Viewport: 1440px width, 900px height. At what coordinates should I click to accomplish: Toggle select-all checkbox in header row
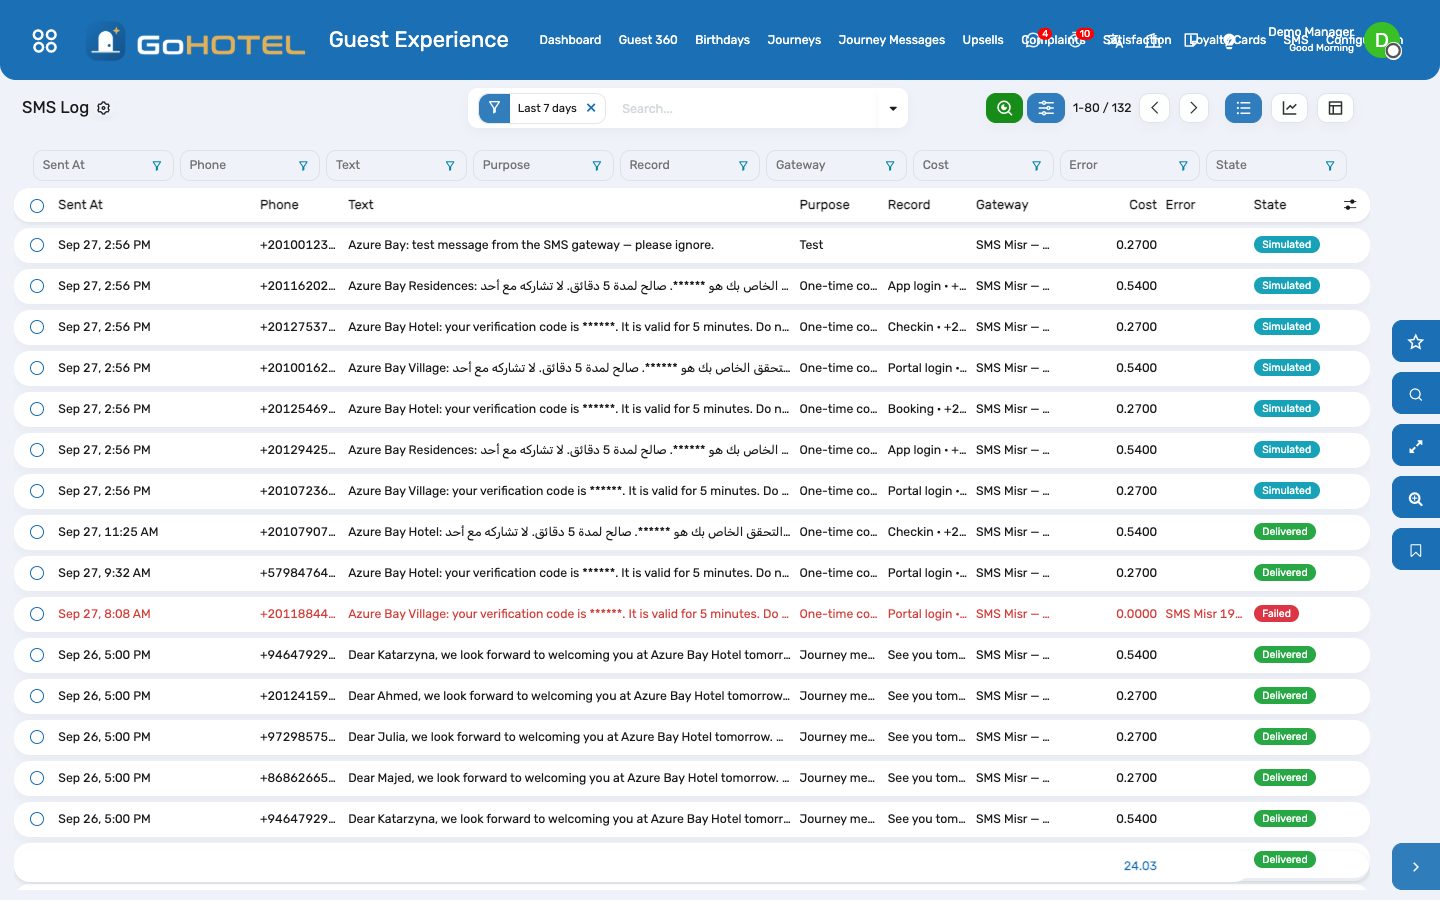pos(37,205)
